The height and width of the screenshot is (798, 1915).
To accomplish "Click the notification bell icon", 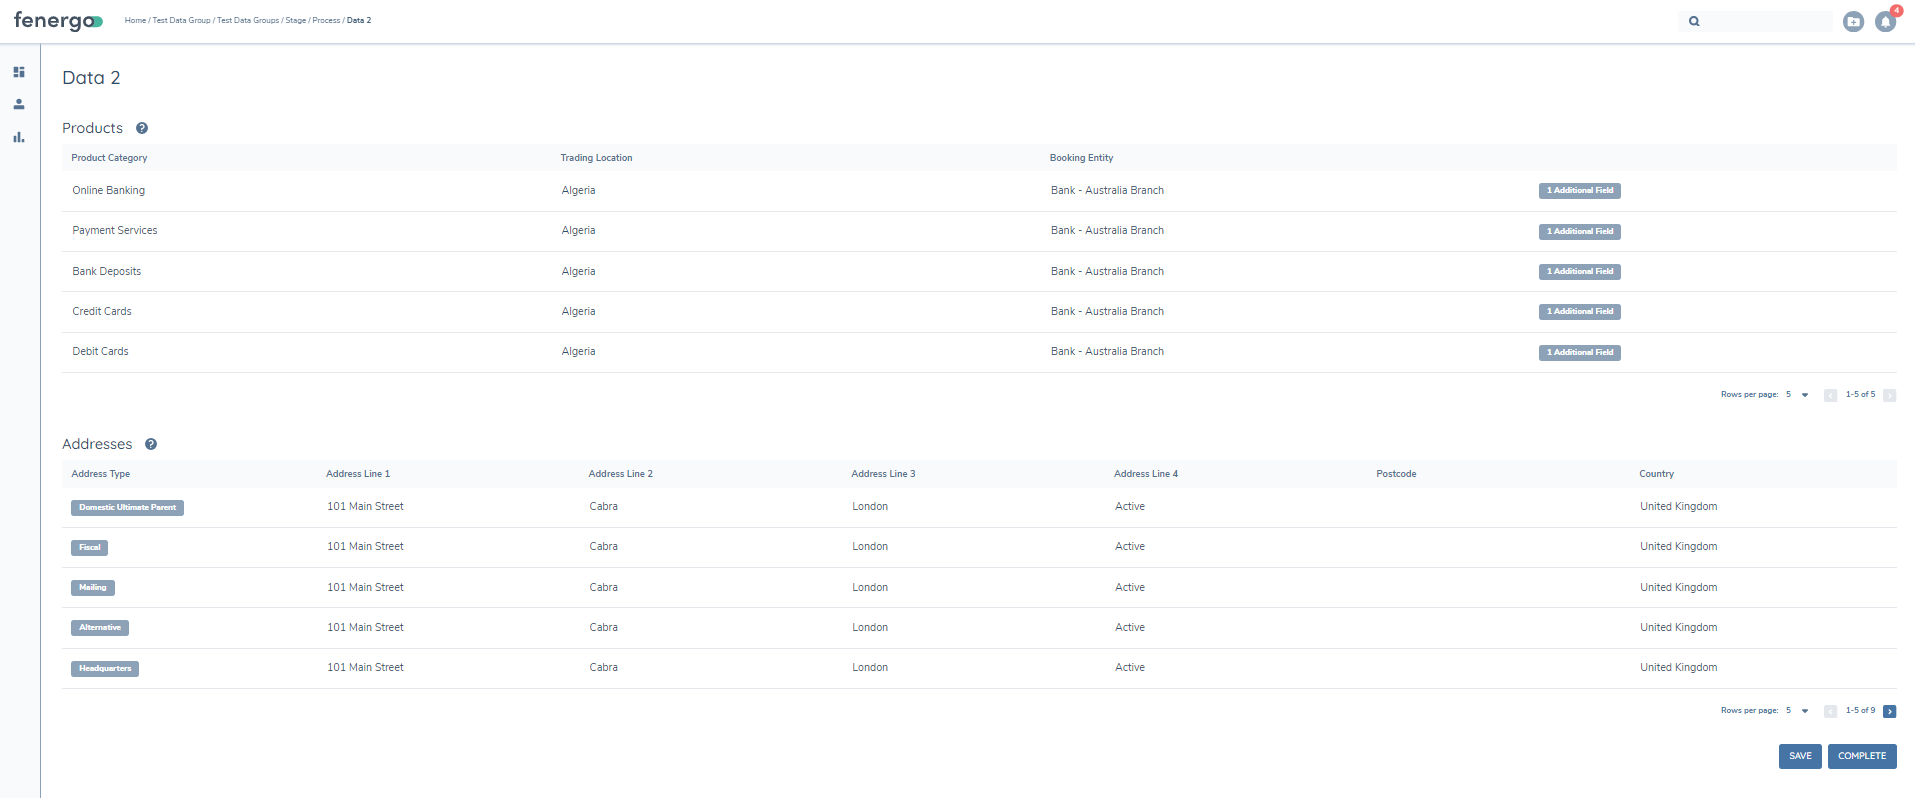I will click(1885, 22).
